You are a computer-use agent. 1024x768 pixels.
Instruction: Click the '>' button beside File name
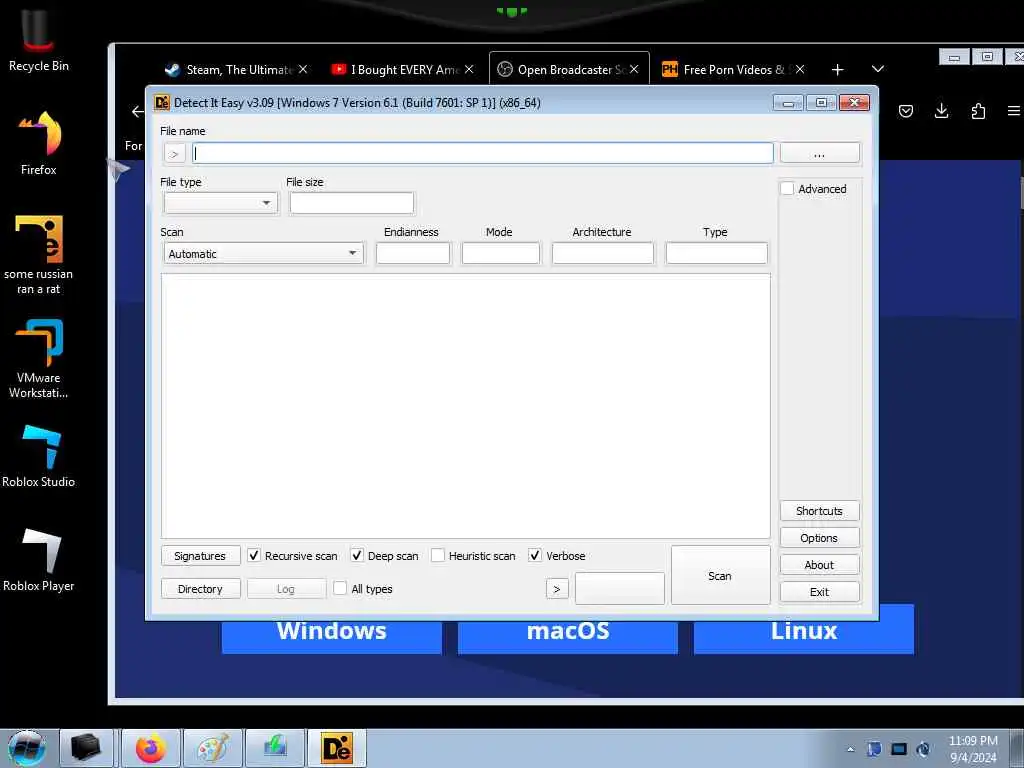[x=174, y=154]
